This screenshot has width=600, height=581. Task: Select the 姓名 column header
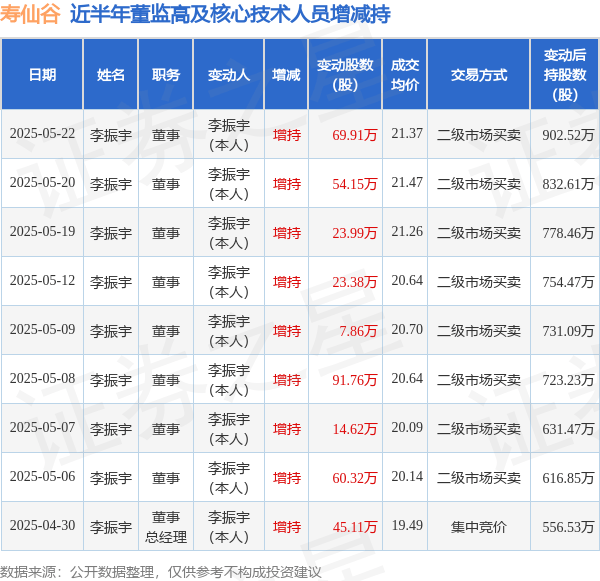click(x=111, y=75)
